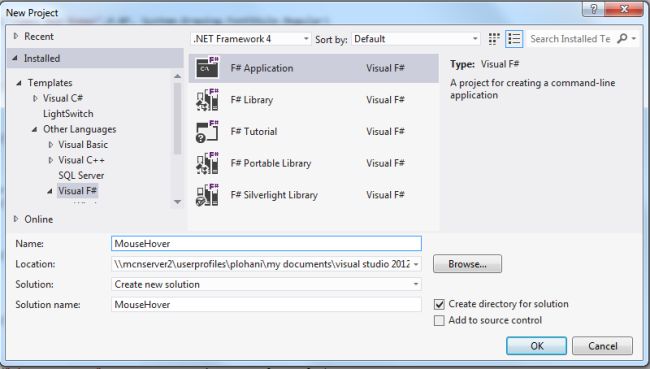Expand the Visual C++ tree node
Viewport: 650px width, 369px height.
click(51, 160)
